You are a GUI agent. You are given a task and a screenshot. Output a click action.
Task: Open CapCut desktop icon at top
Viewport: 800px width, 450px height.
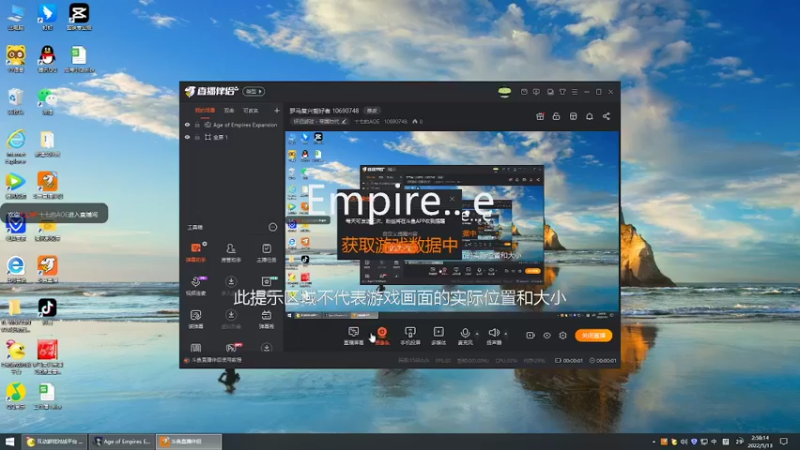tap(79, 16)
